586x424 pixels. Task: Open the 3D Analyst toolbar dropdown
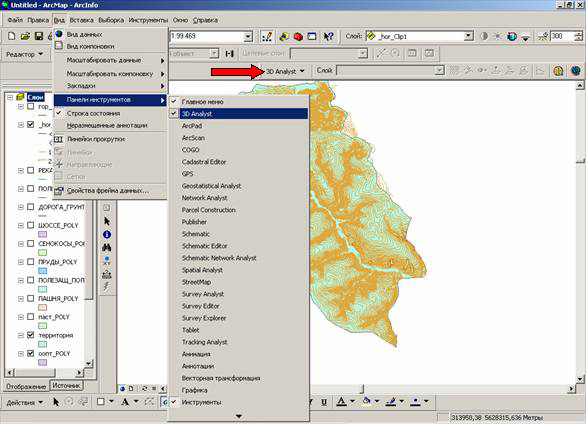pos(285,71)
